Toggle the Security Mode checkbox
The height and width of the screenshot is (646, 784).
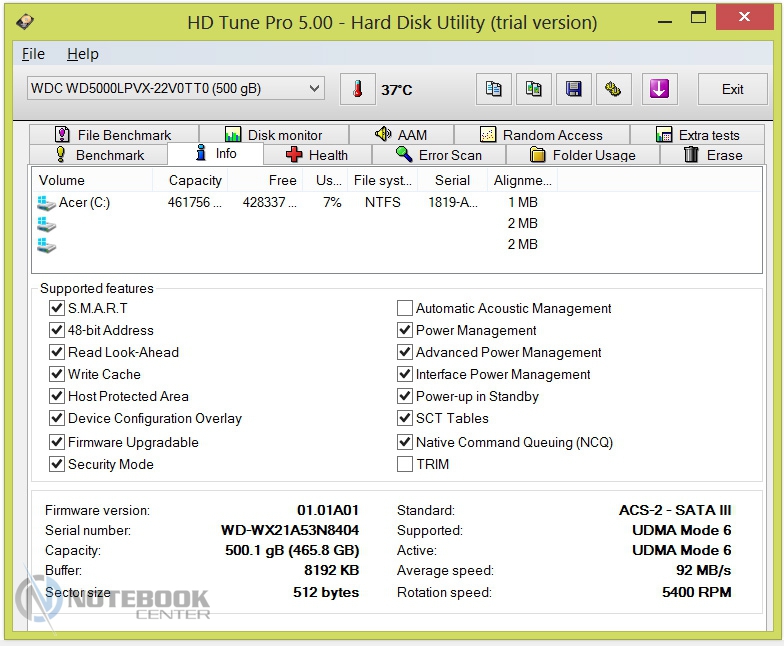tap(56, 464)
